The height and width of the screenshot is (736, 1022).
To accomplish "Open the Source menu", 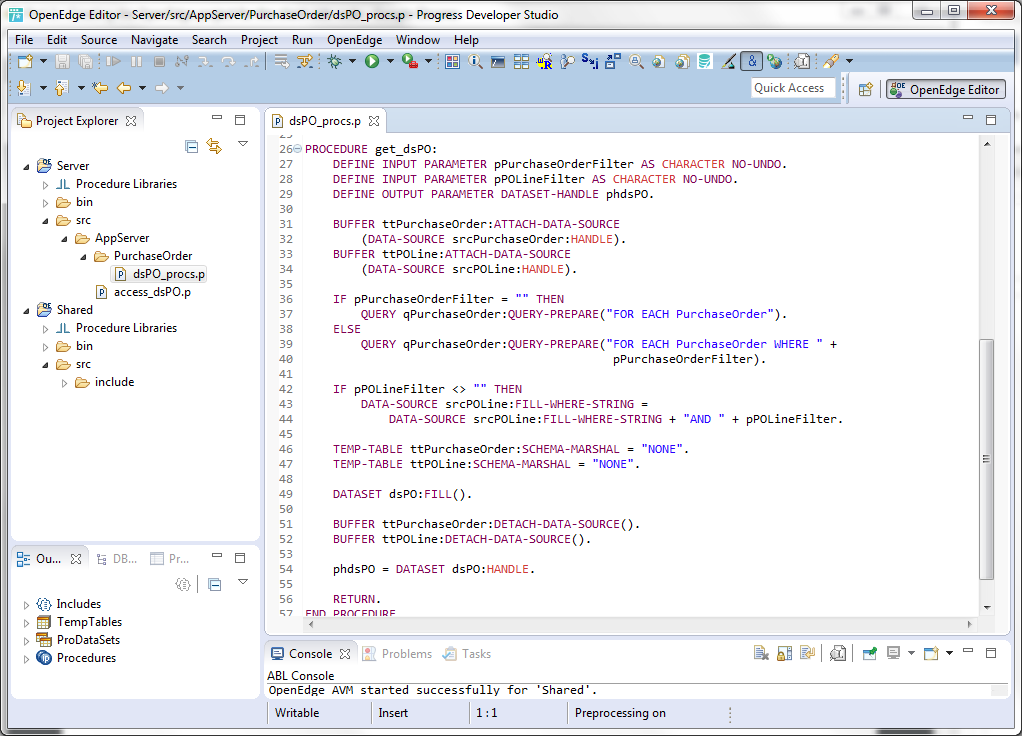I will pyautogui.click(x=99, y=40).
